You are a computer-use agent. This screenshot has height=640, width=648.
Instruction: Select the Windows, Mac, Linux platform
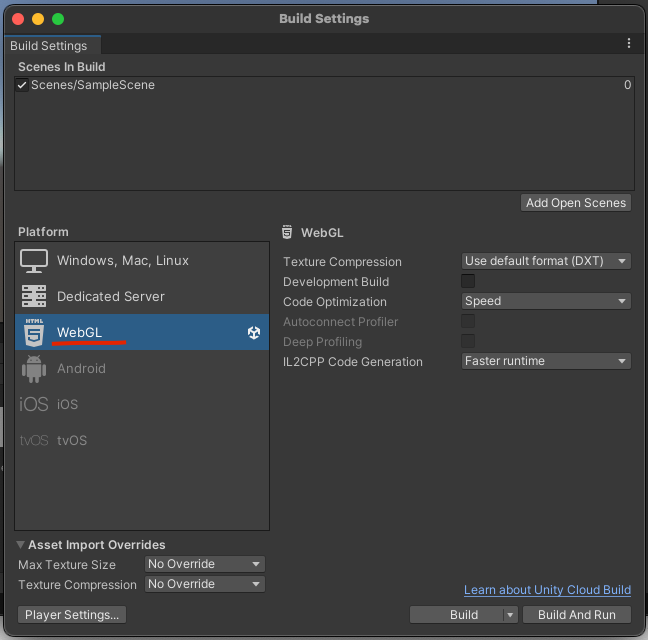coord(142,261)
